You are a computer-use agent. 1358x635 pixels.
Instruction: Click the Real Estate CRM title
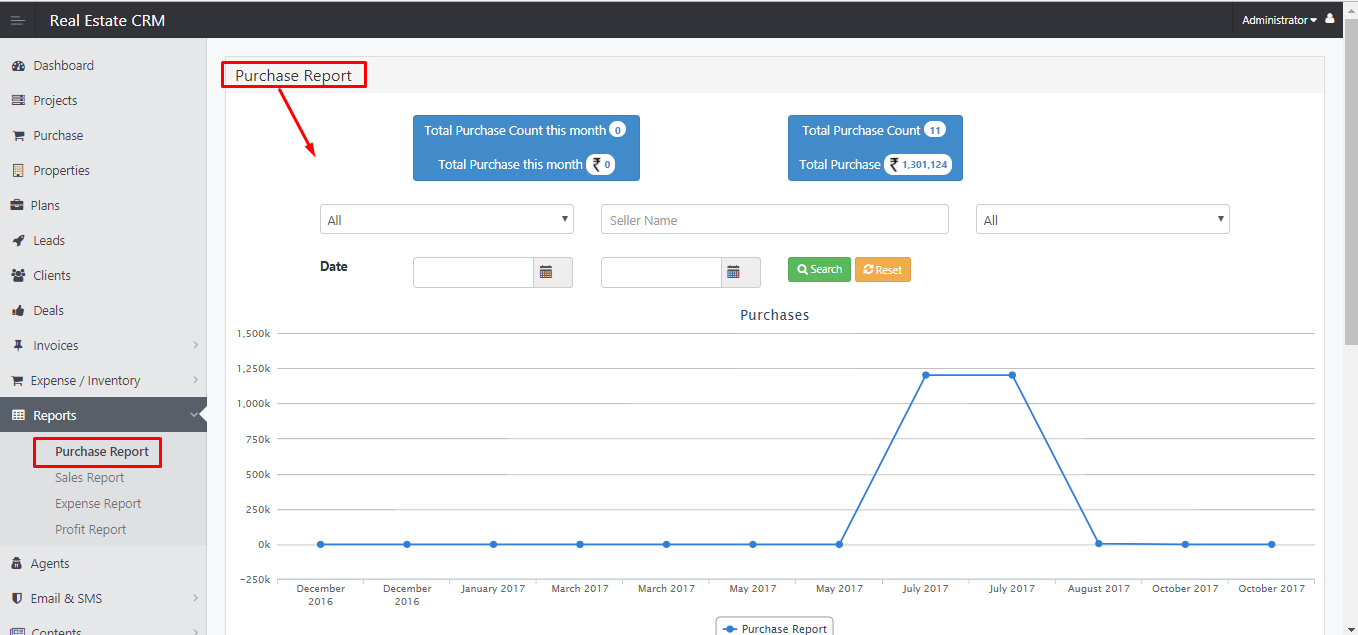click(x=107, y=20)
